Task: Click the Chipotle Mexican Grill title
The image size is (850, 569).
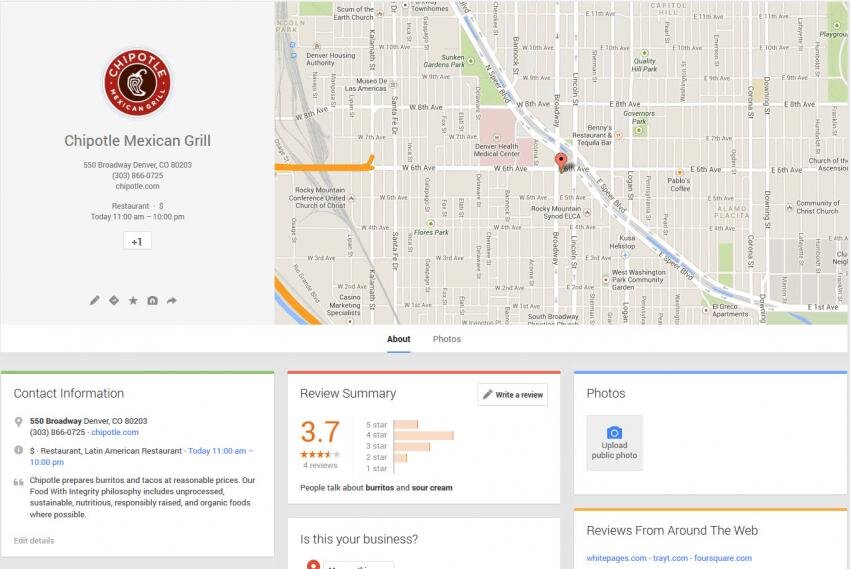Action: (137, 140)
